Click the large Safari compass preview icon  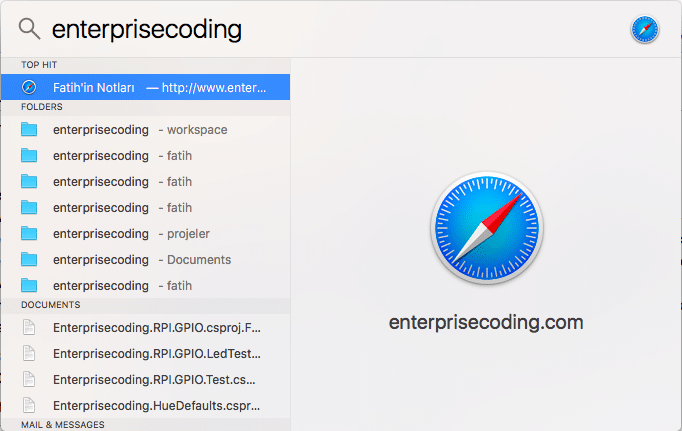pos(487,228)
